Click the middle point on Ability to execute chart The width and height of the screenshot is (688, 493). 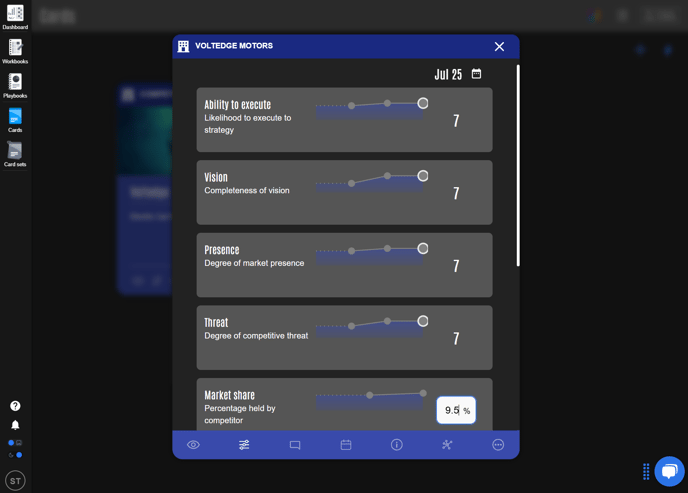[x=387, y=103]
